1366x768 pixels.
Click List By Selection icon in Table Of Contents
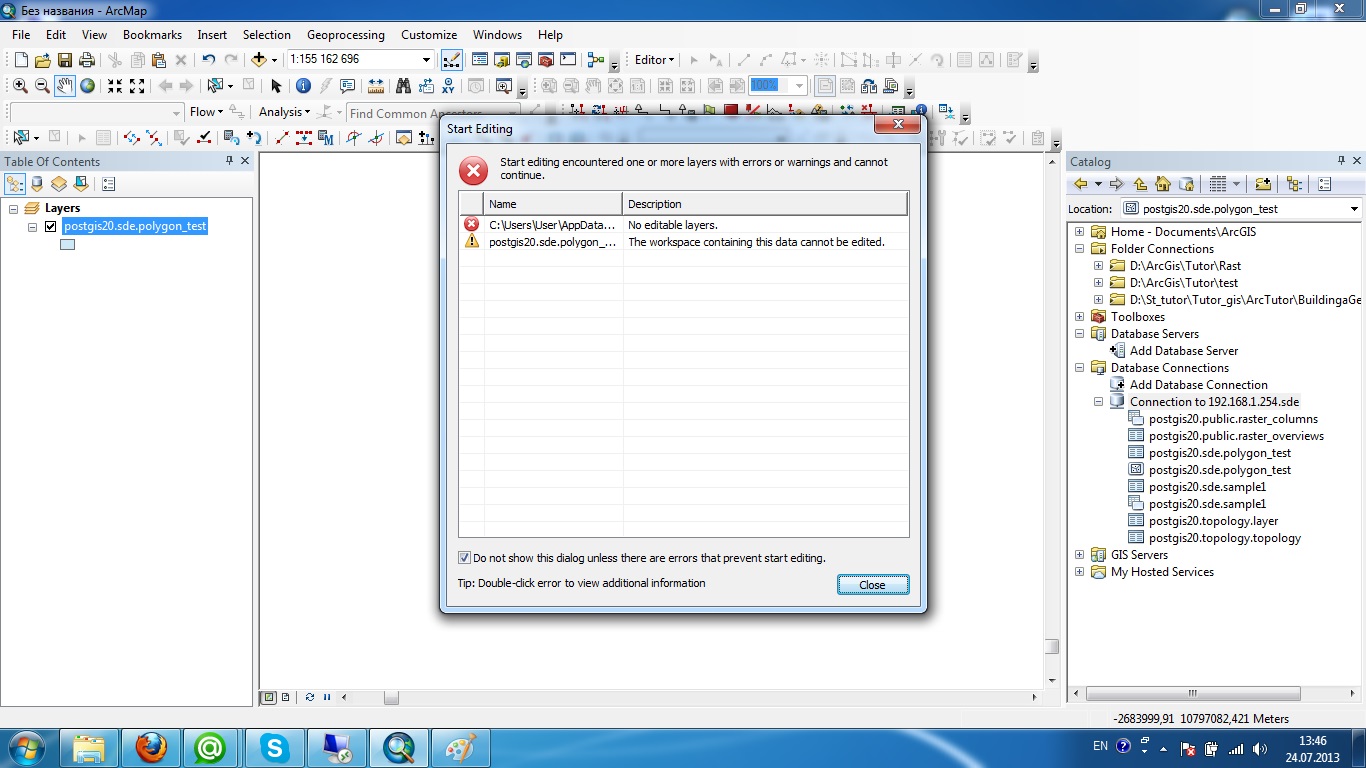click(x=81, y=184)
